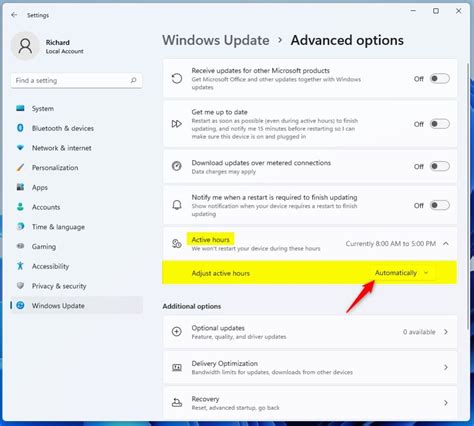Go to Privacy & security

point(77,286)
